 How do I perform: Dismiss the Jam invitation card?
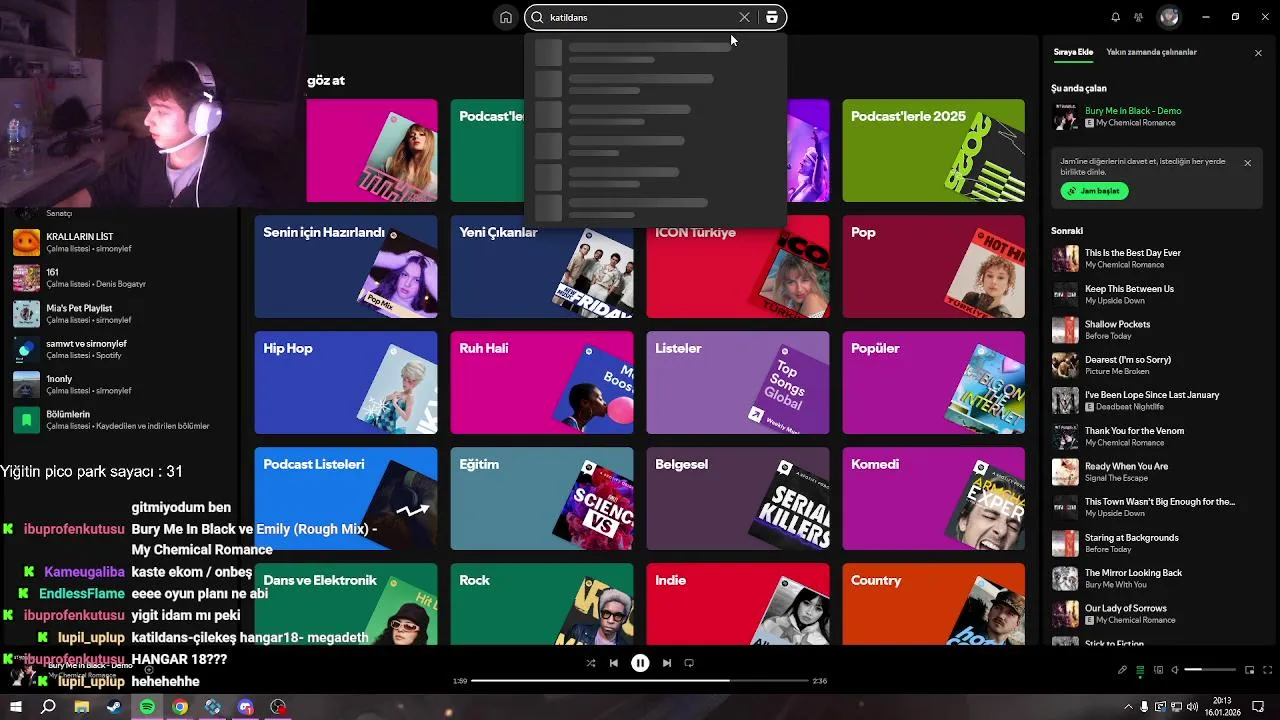click(x=1247, y=163)
